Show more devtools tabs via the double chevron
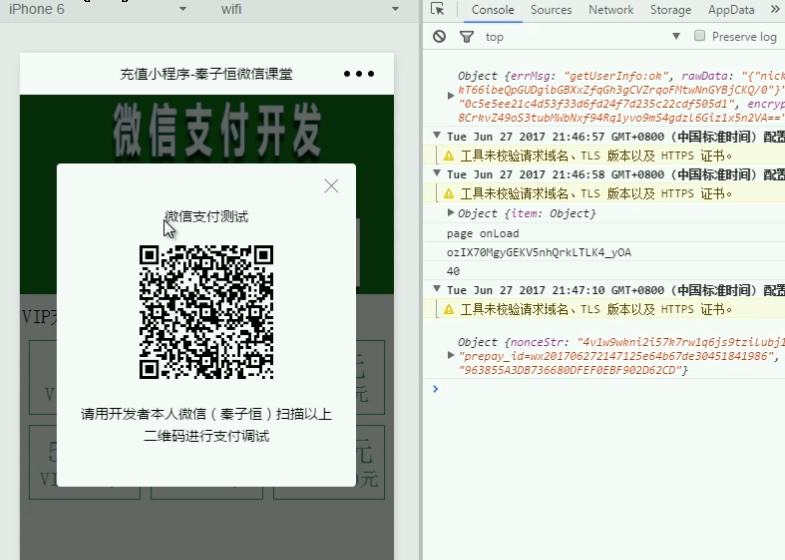 (775, 10)
